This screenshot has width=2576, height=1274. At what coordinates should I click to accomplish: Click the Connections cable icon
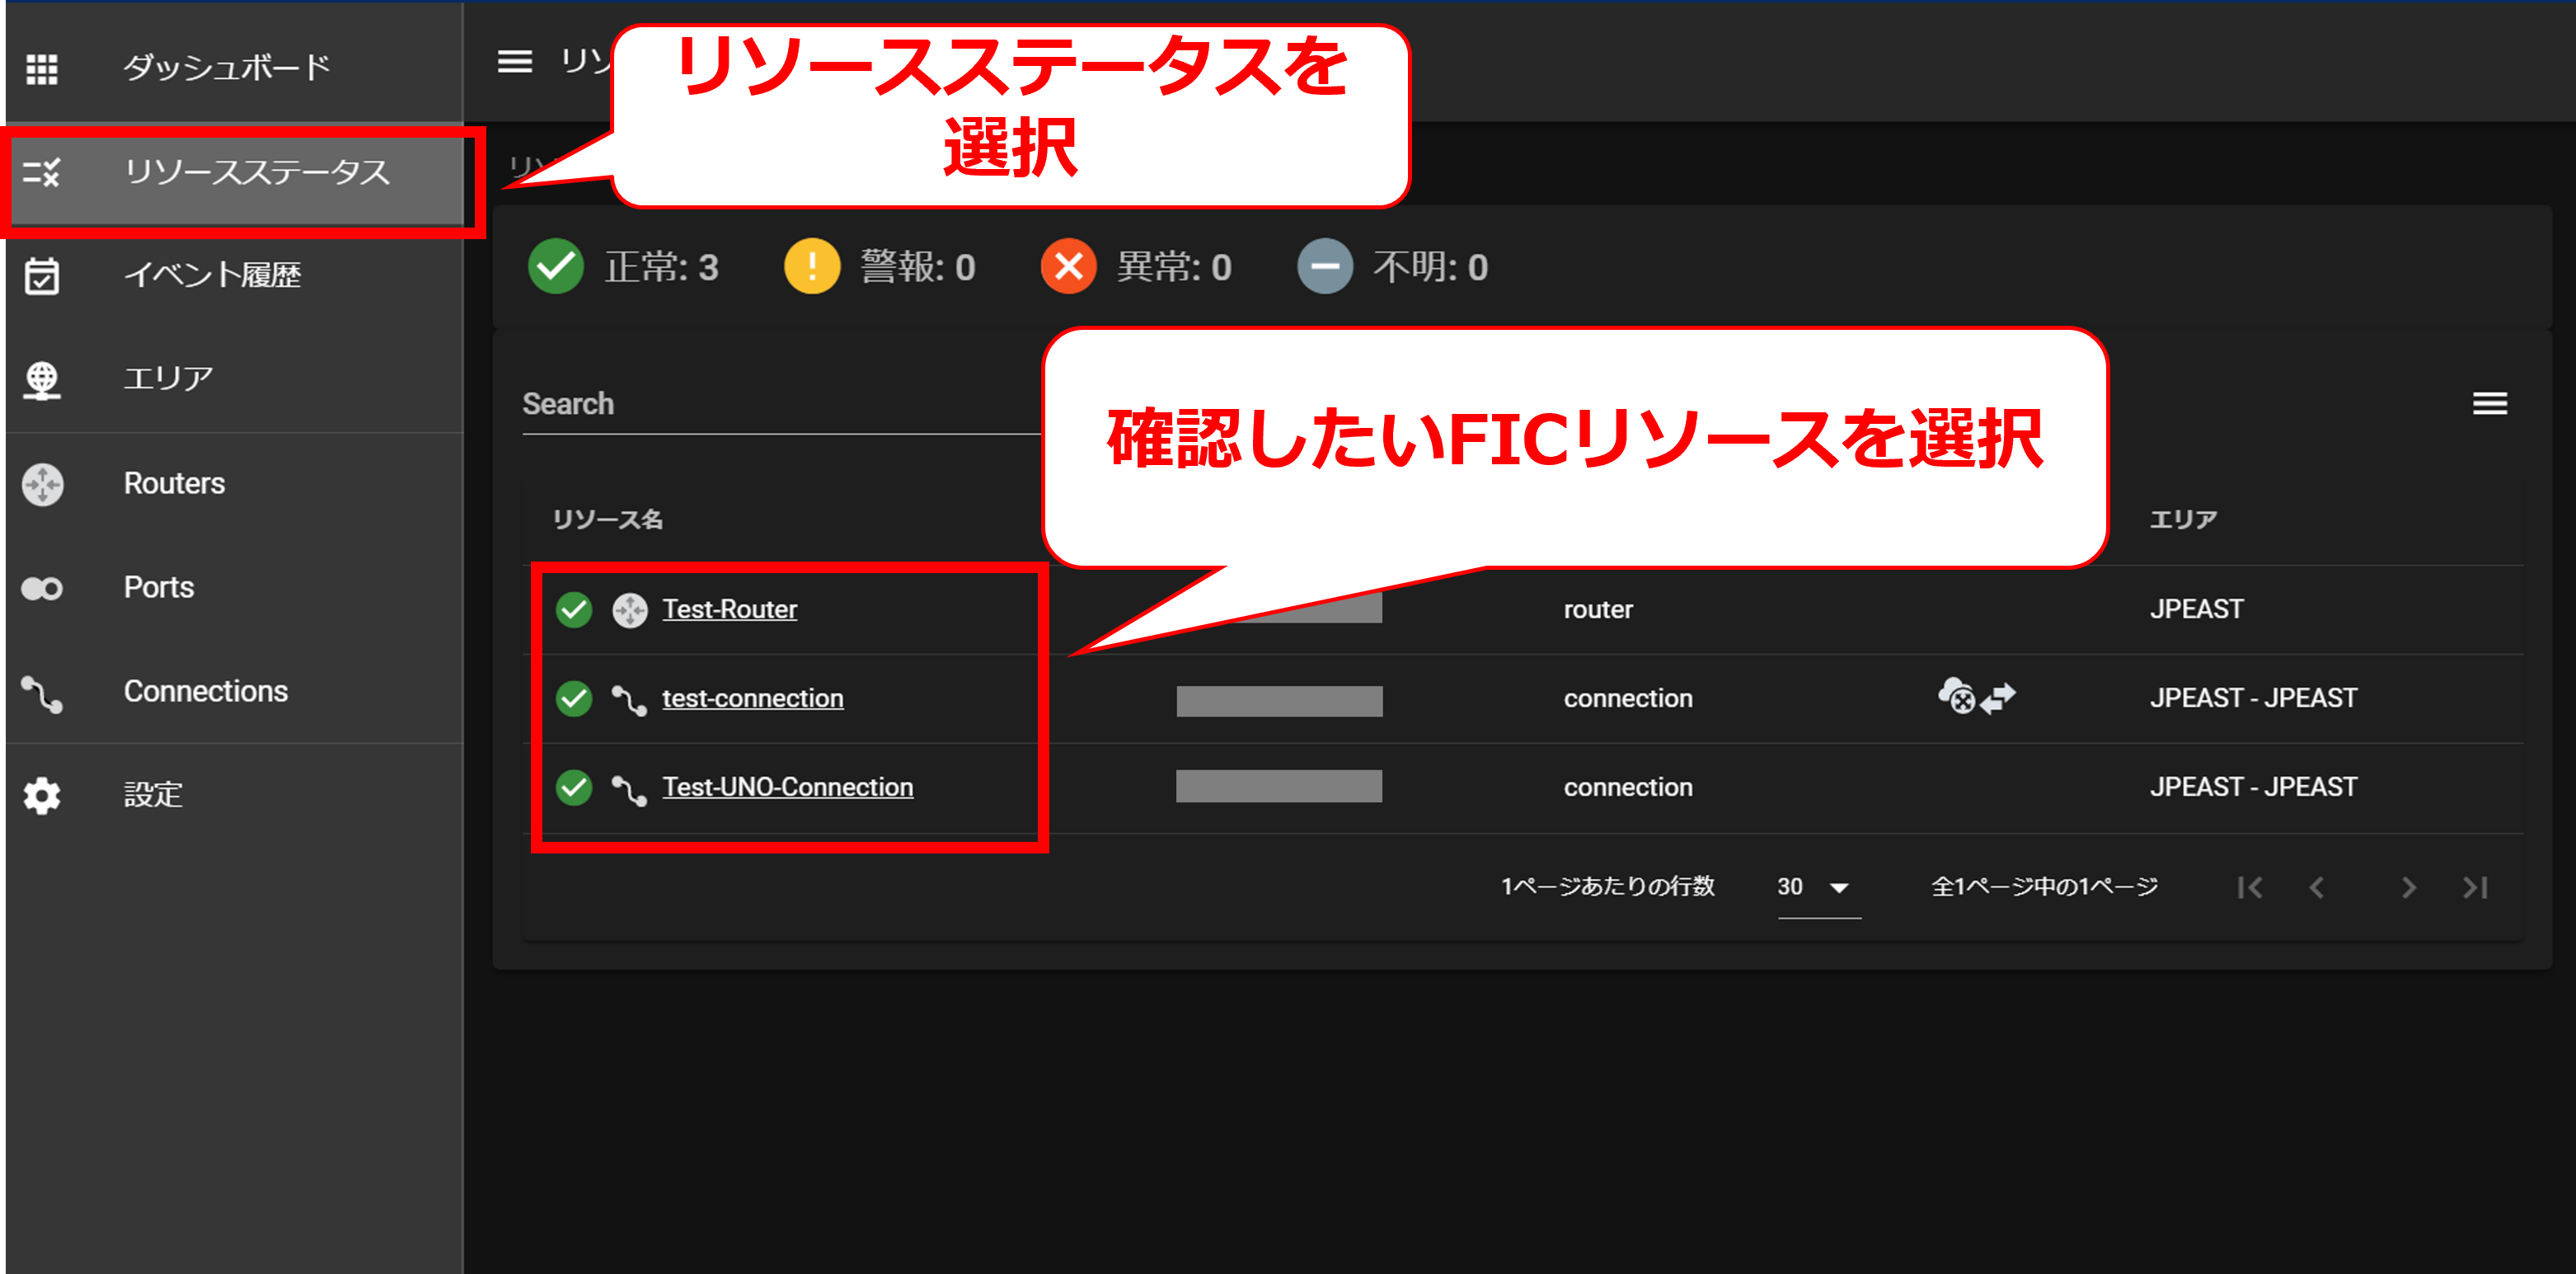(x=41, y=693)
